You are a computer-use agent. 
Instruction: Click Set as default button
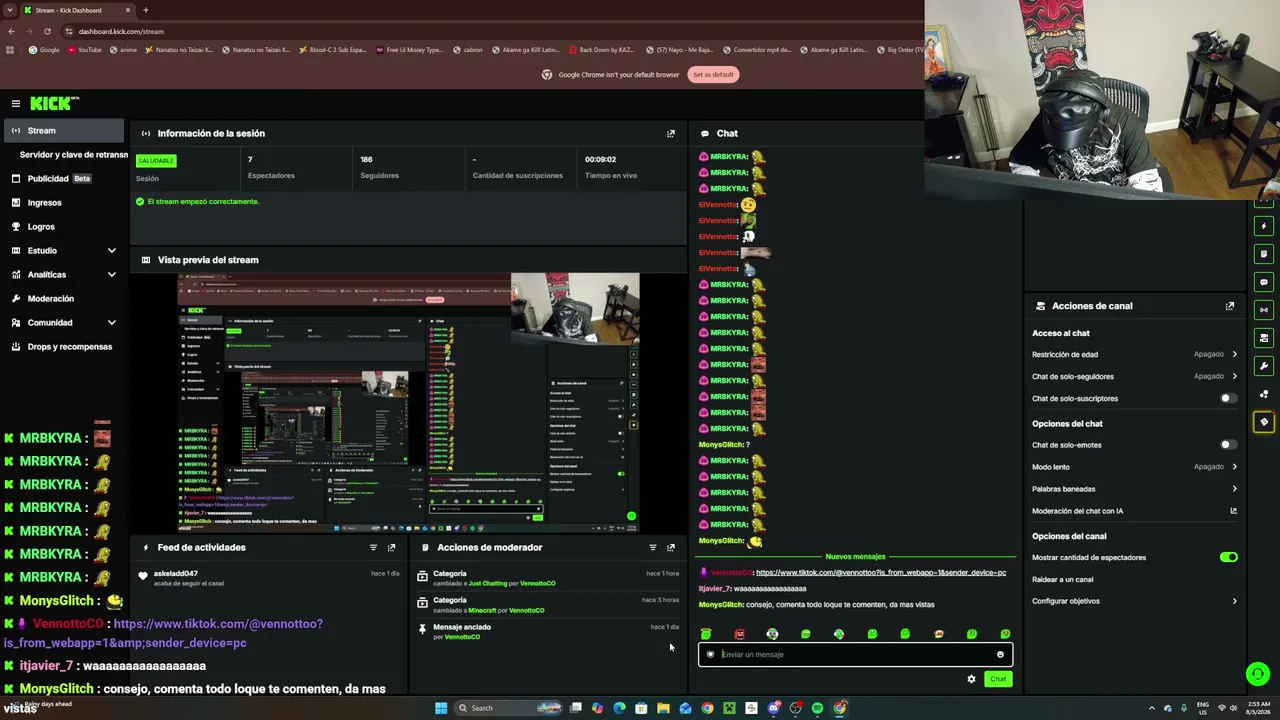[713, 74]
